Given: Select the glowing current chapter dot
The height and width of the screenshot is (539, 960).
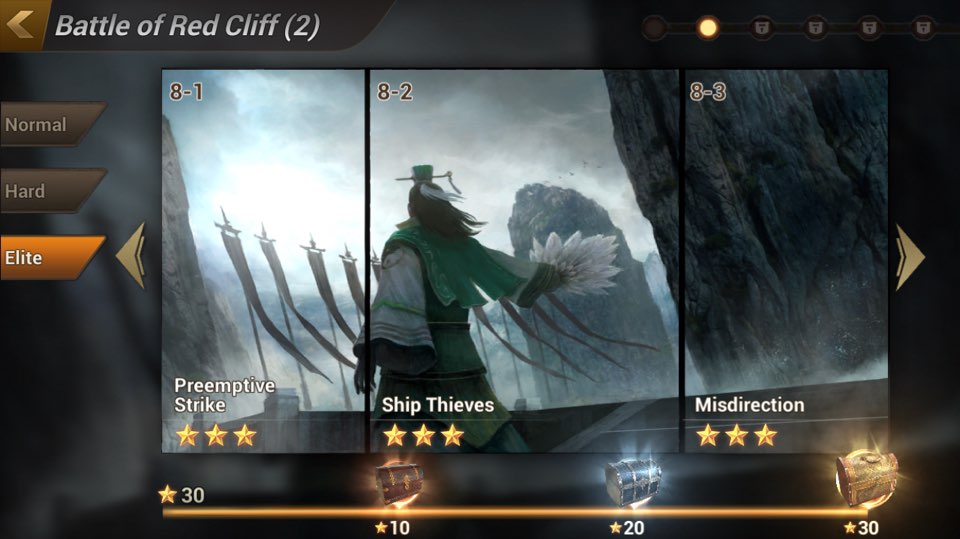Looking at the screenshot, I should coord(708,28).
